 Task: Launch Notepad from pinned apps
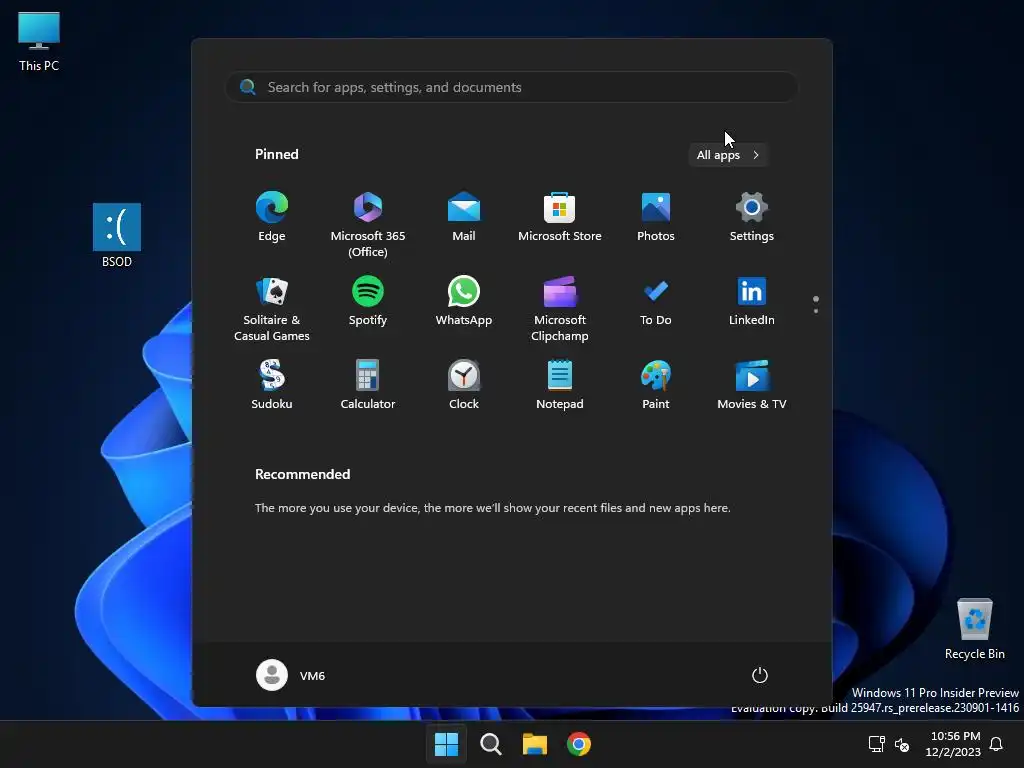pyautogui.click(x=560, y=385)
